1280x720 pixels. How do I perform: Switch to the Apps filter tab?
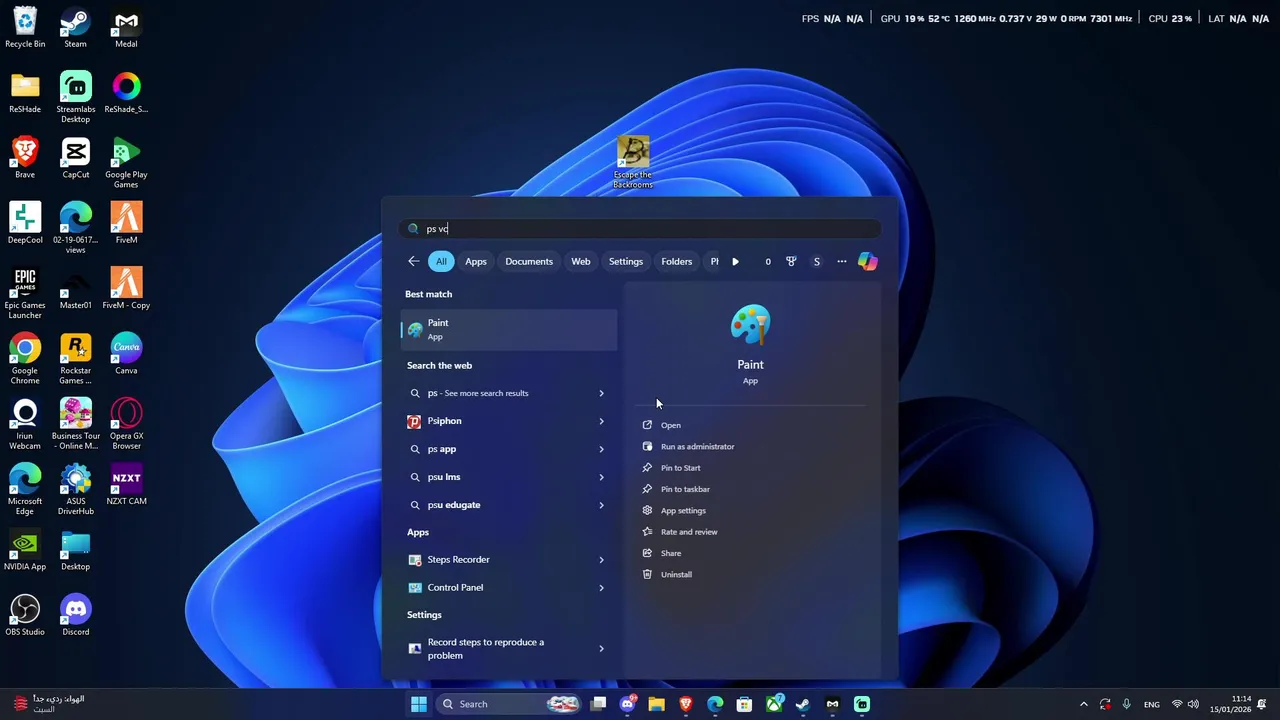(x=476, y=261)
